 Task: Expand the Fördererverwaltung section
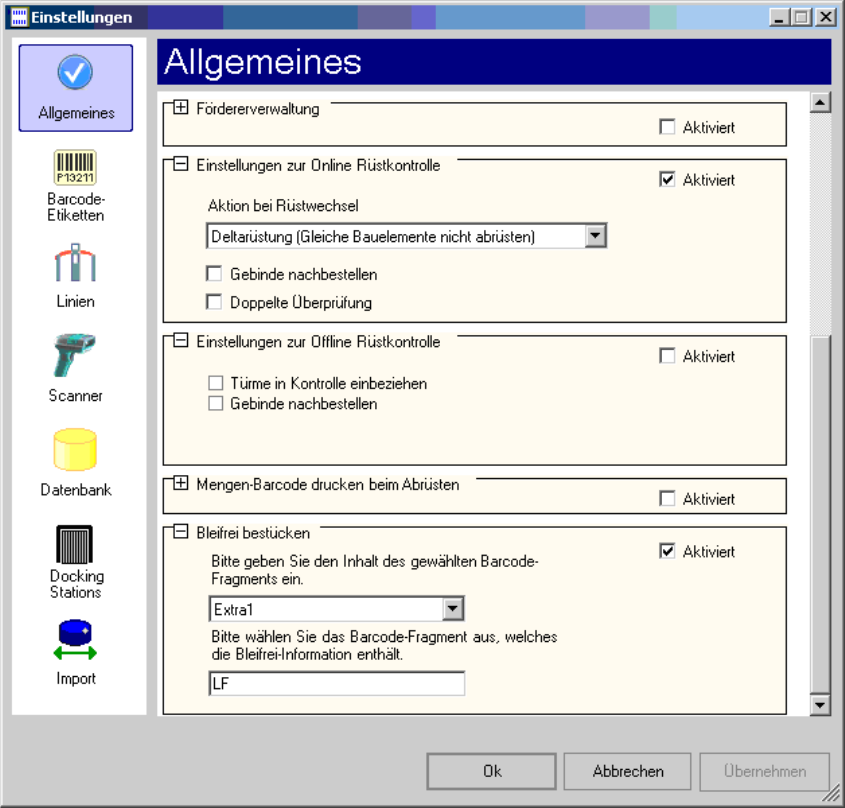point(181,108)
